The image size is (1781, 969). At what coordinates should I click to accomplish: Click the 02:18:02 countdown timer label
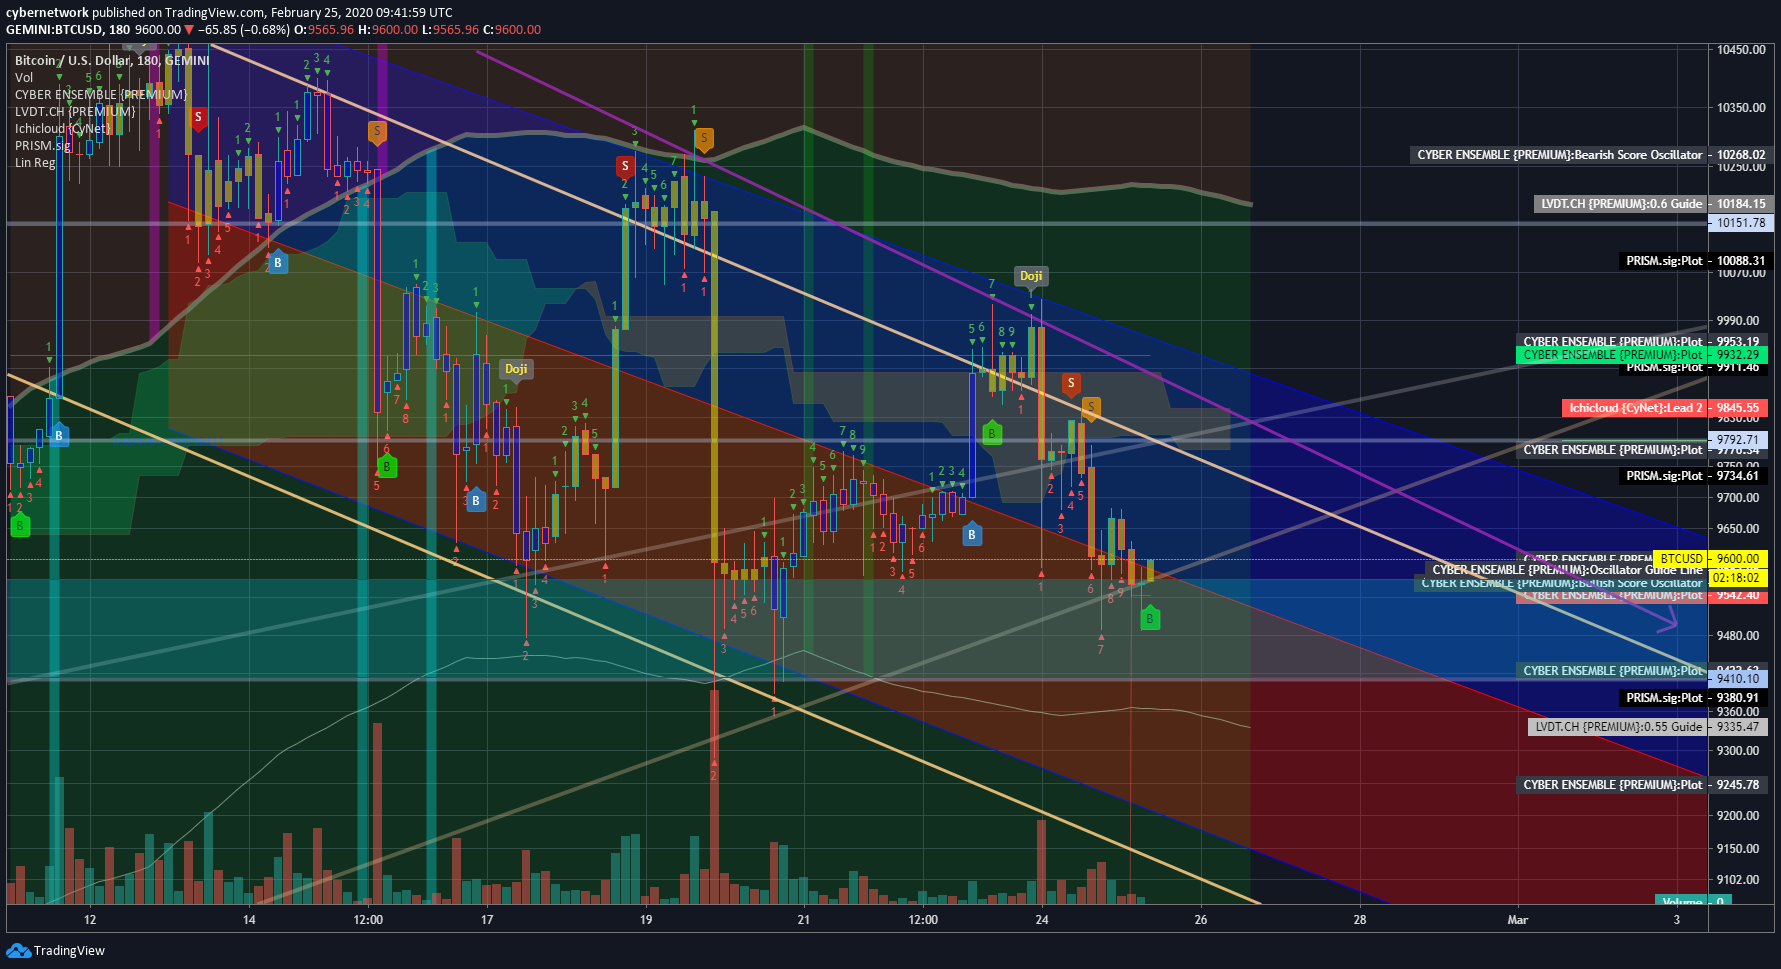[1736, 578]
